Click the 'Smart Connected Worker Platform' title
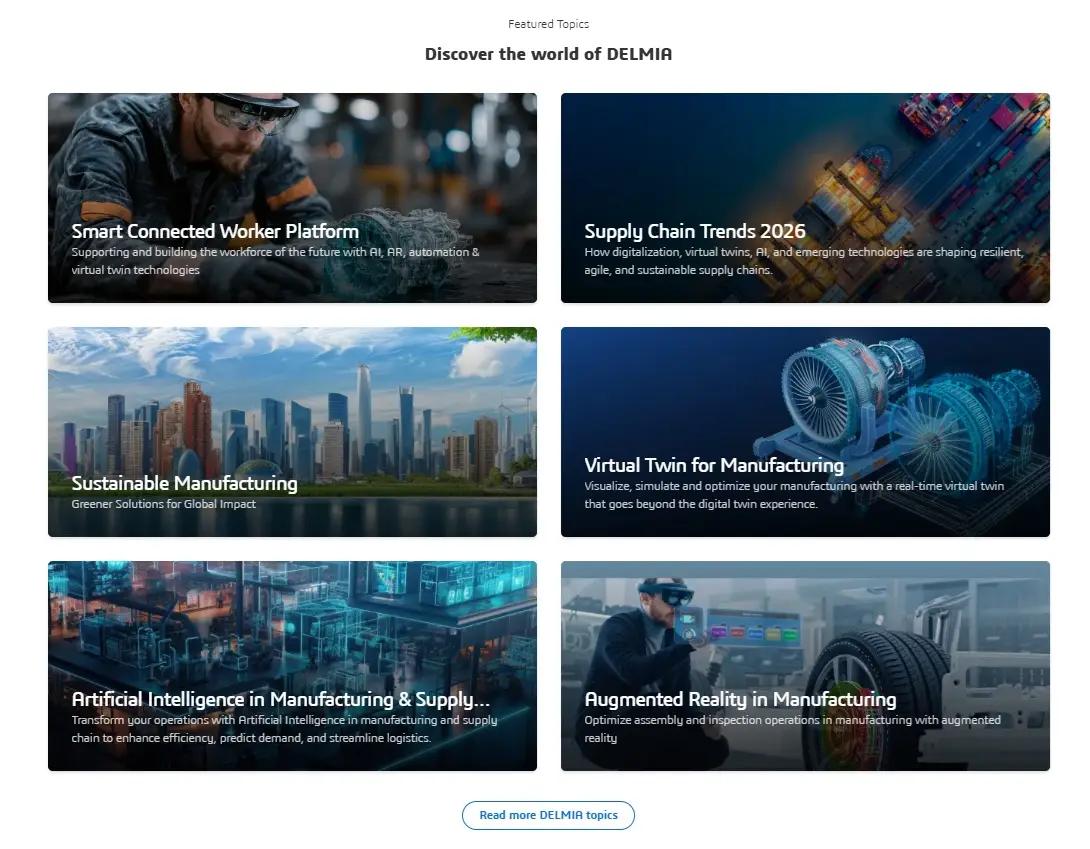The width and height of the screenshot is (1090, 849). point(215,231)
